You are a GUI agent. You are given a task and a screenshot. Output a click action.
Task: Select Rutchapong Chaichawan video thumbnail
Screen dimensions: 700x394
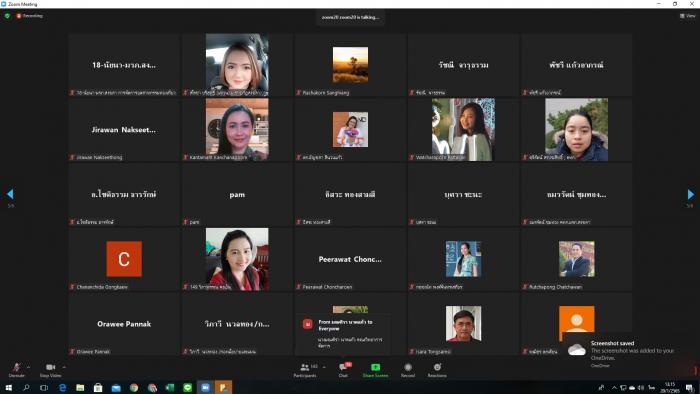[576, 259]
